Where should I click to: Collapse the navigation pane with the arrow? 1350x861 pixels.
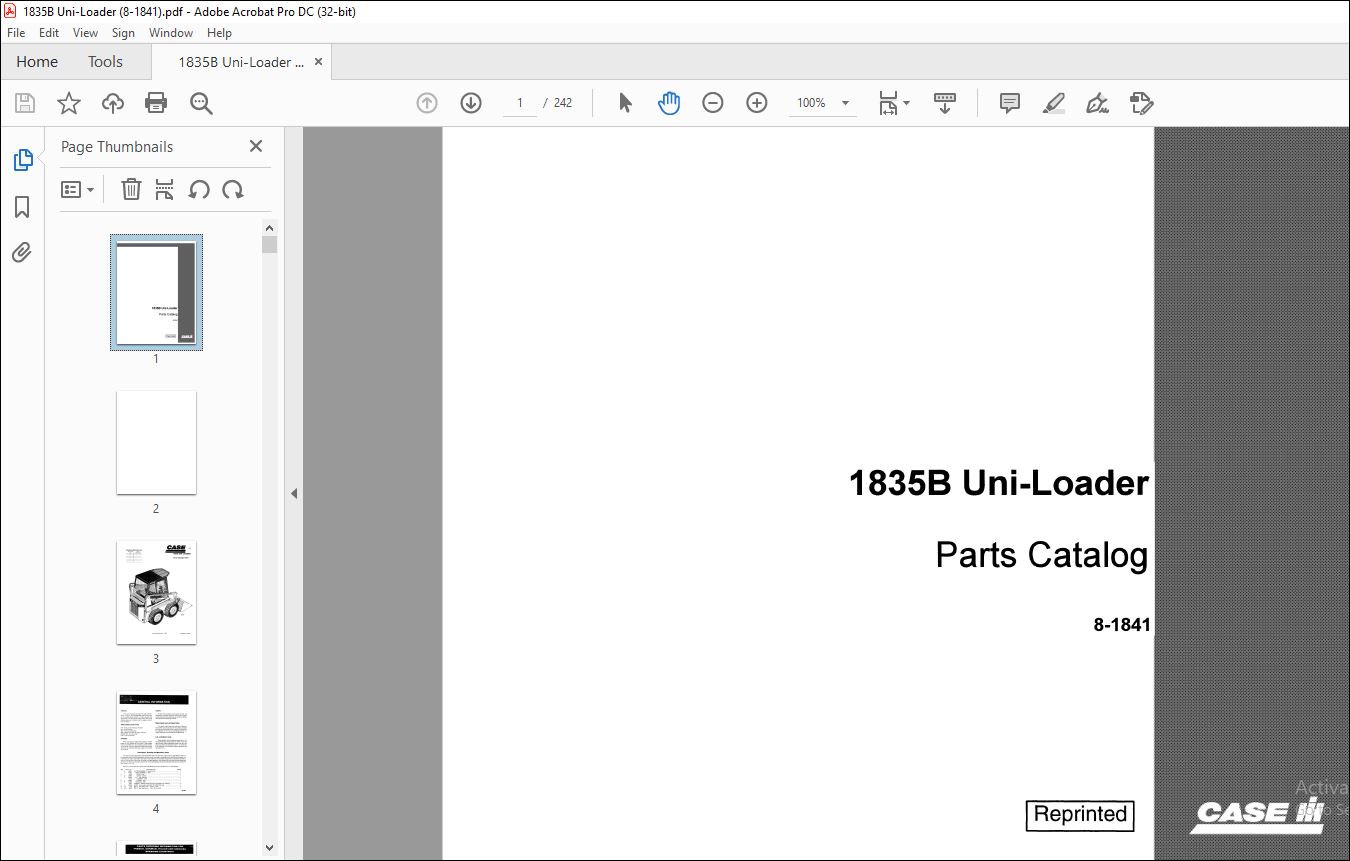tap(294, 493)
